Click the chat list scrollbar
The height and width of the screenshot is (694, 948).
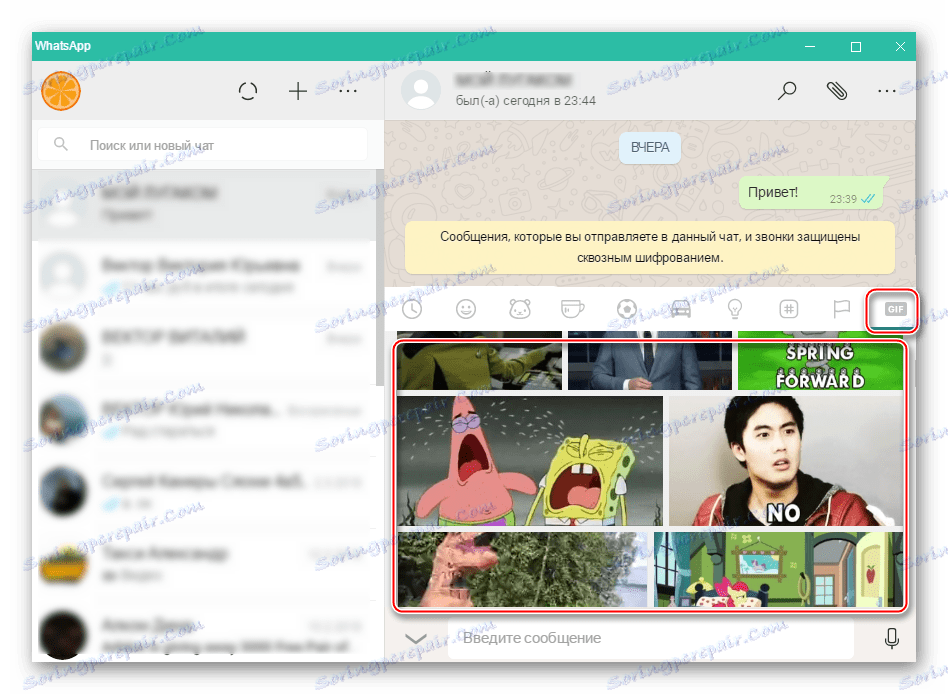point(380,277)
